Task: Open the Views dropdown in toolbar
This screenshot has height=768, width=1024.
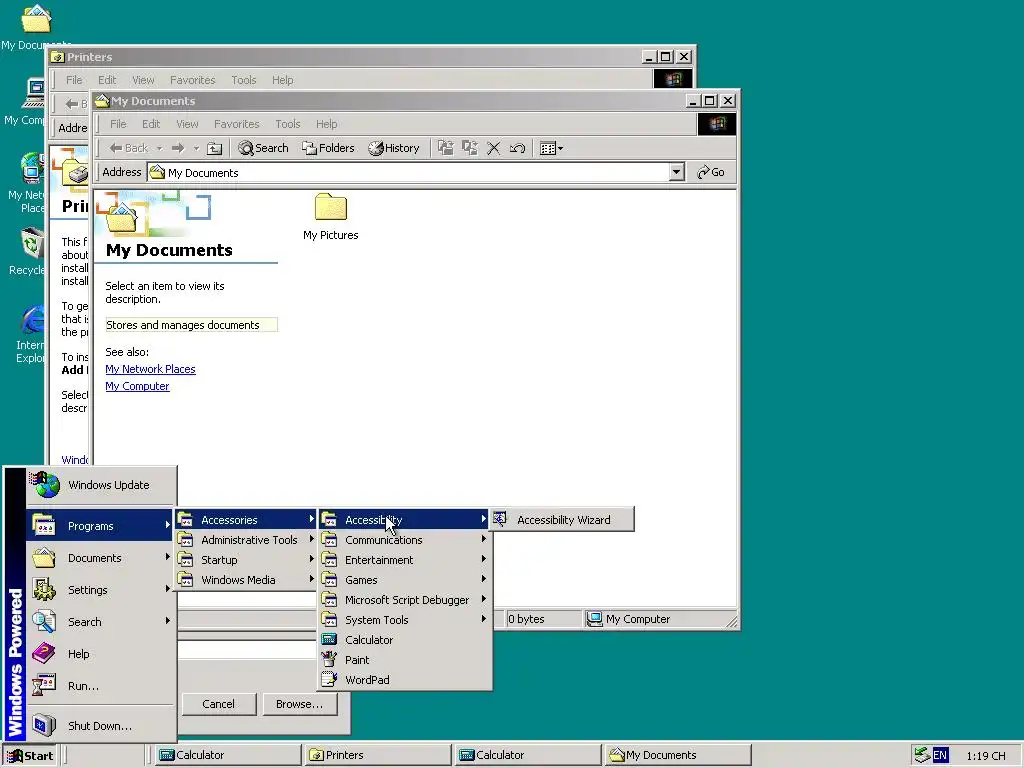Action: (551, 148)
